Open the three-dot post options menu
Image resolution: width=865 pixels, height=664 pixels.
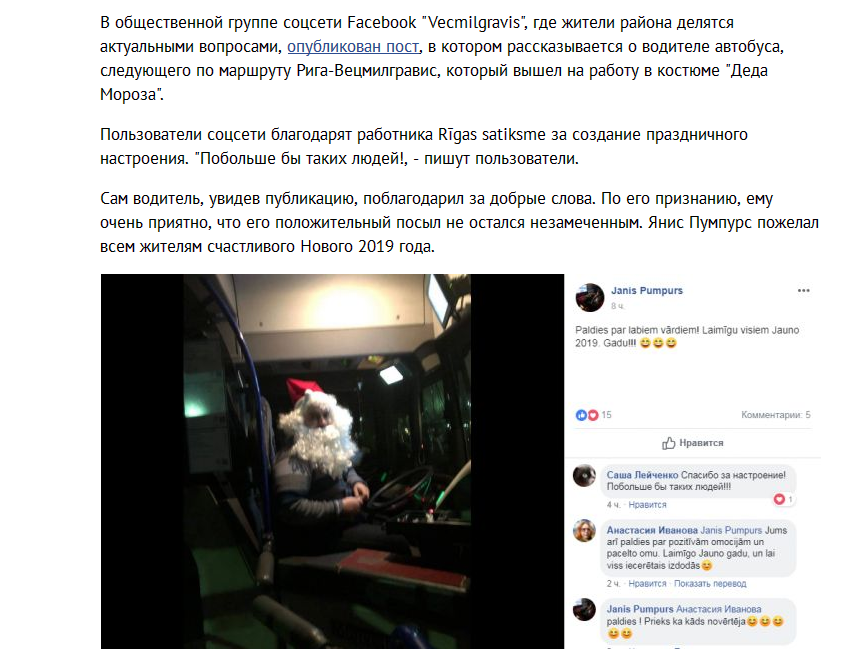coord(804,291)
